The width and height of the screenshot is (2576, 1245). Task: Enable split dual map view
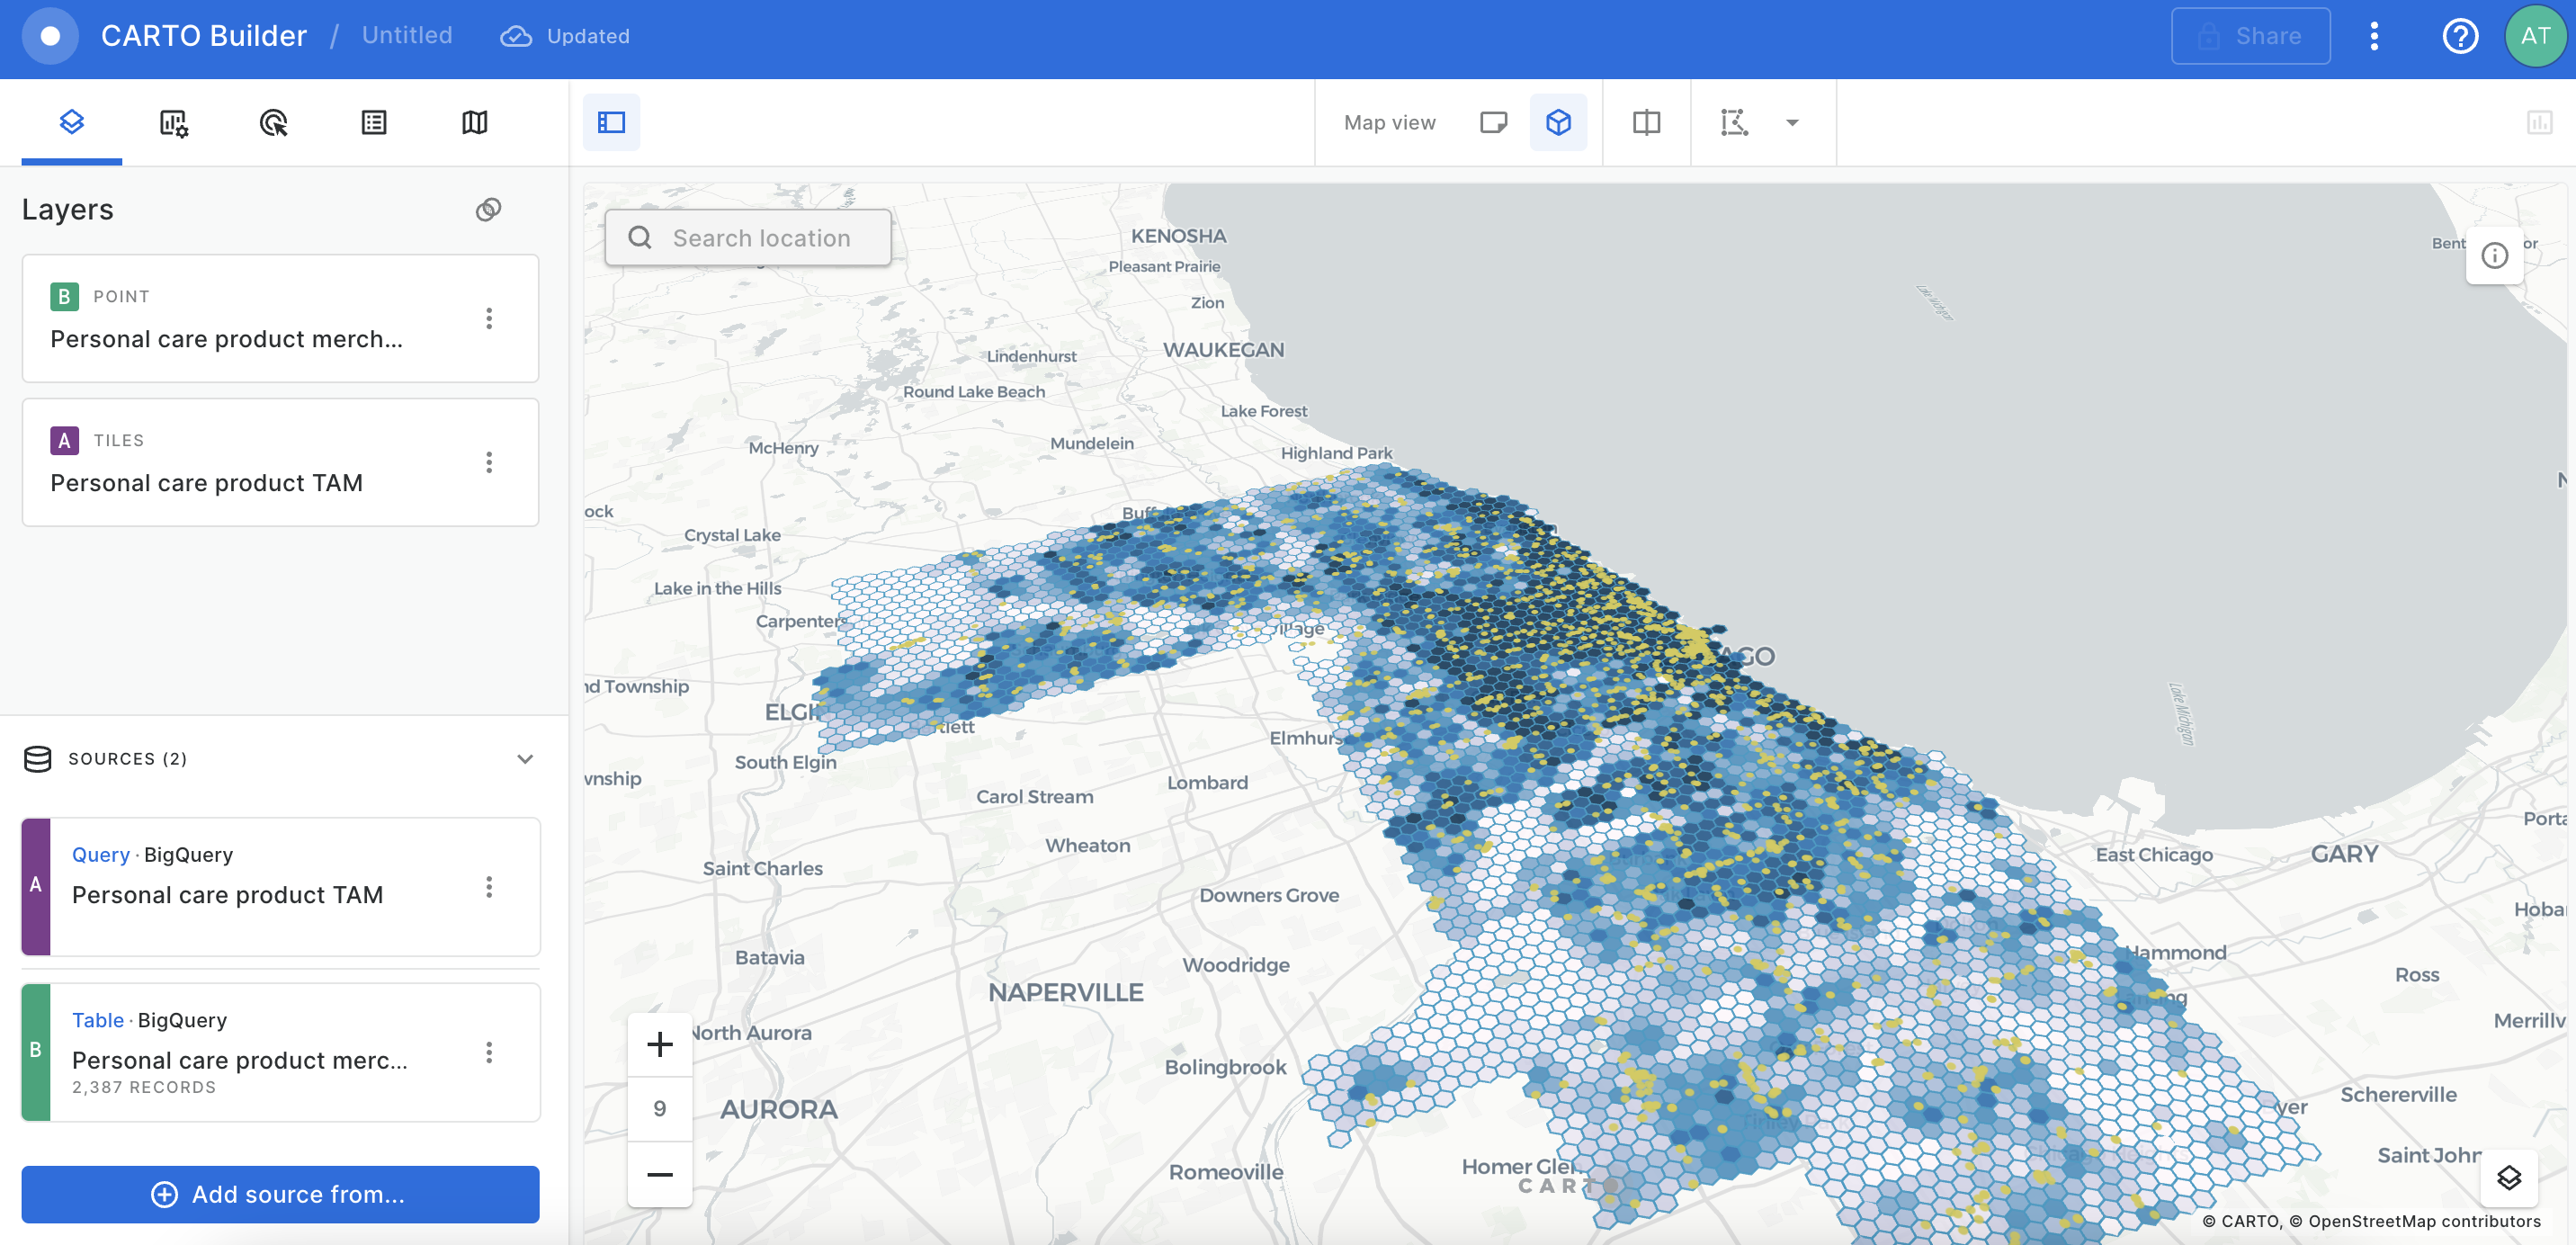[x=1646, y=122]
